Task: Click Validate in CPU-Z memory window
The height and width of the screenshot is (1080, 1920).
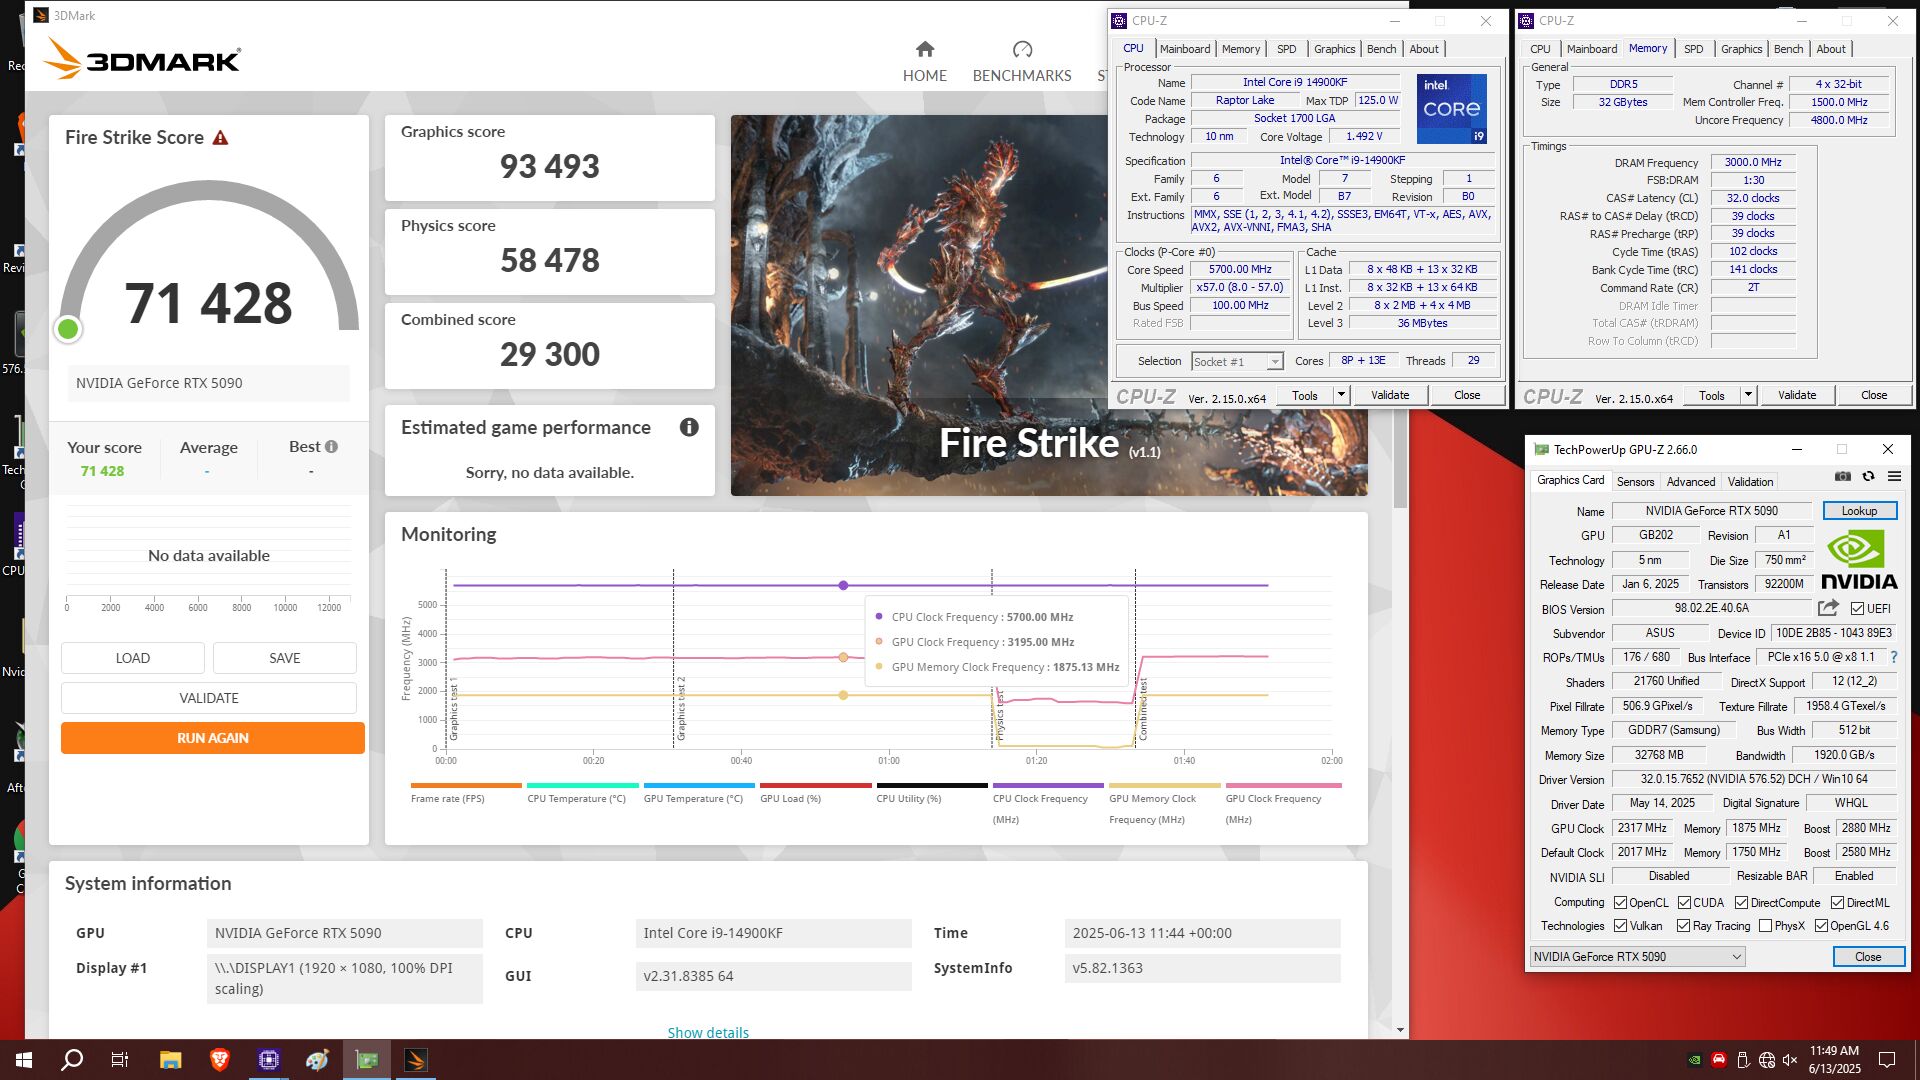Action: (x=1796, y=395)
